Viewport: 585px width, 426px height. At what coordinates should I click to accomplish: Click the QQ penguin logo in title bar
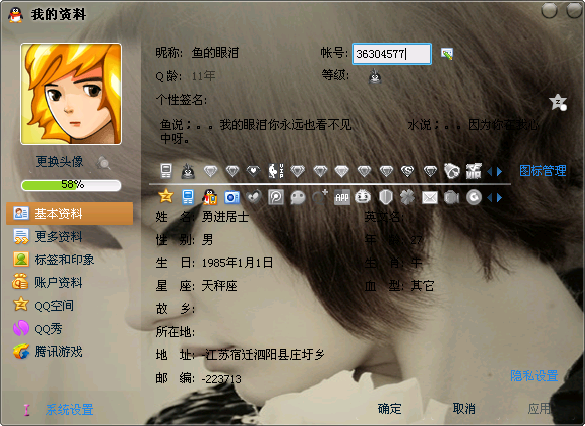click(15, 15)
